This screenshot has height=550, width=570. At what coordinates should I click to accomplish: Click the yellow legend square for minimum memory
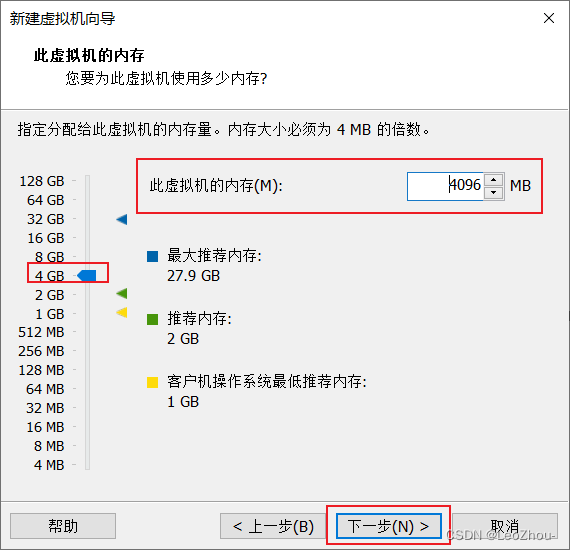click(152, 382)
